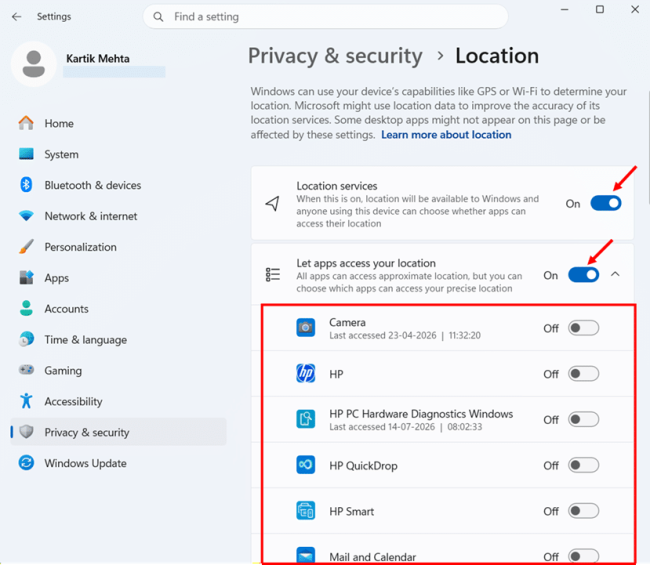Click the search magnifier icon

click(x=158, y=17)
